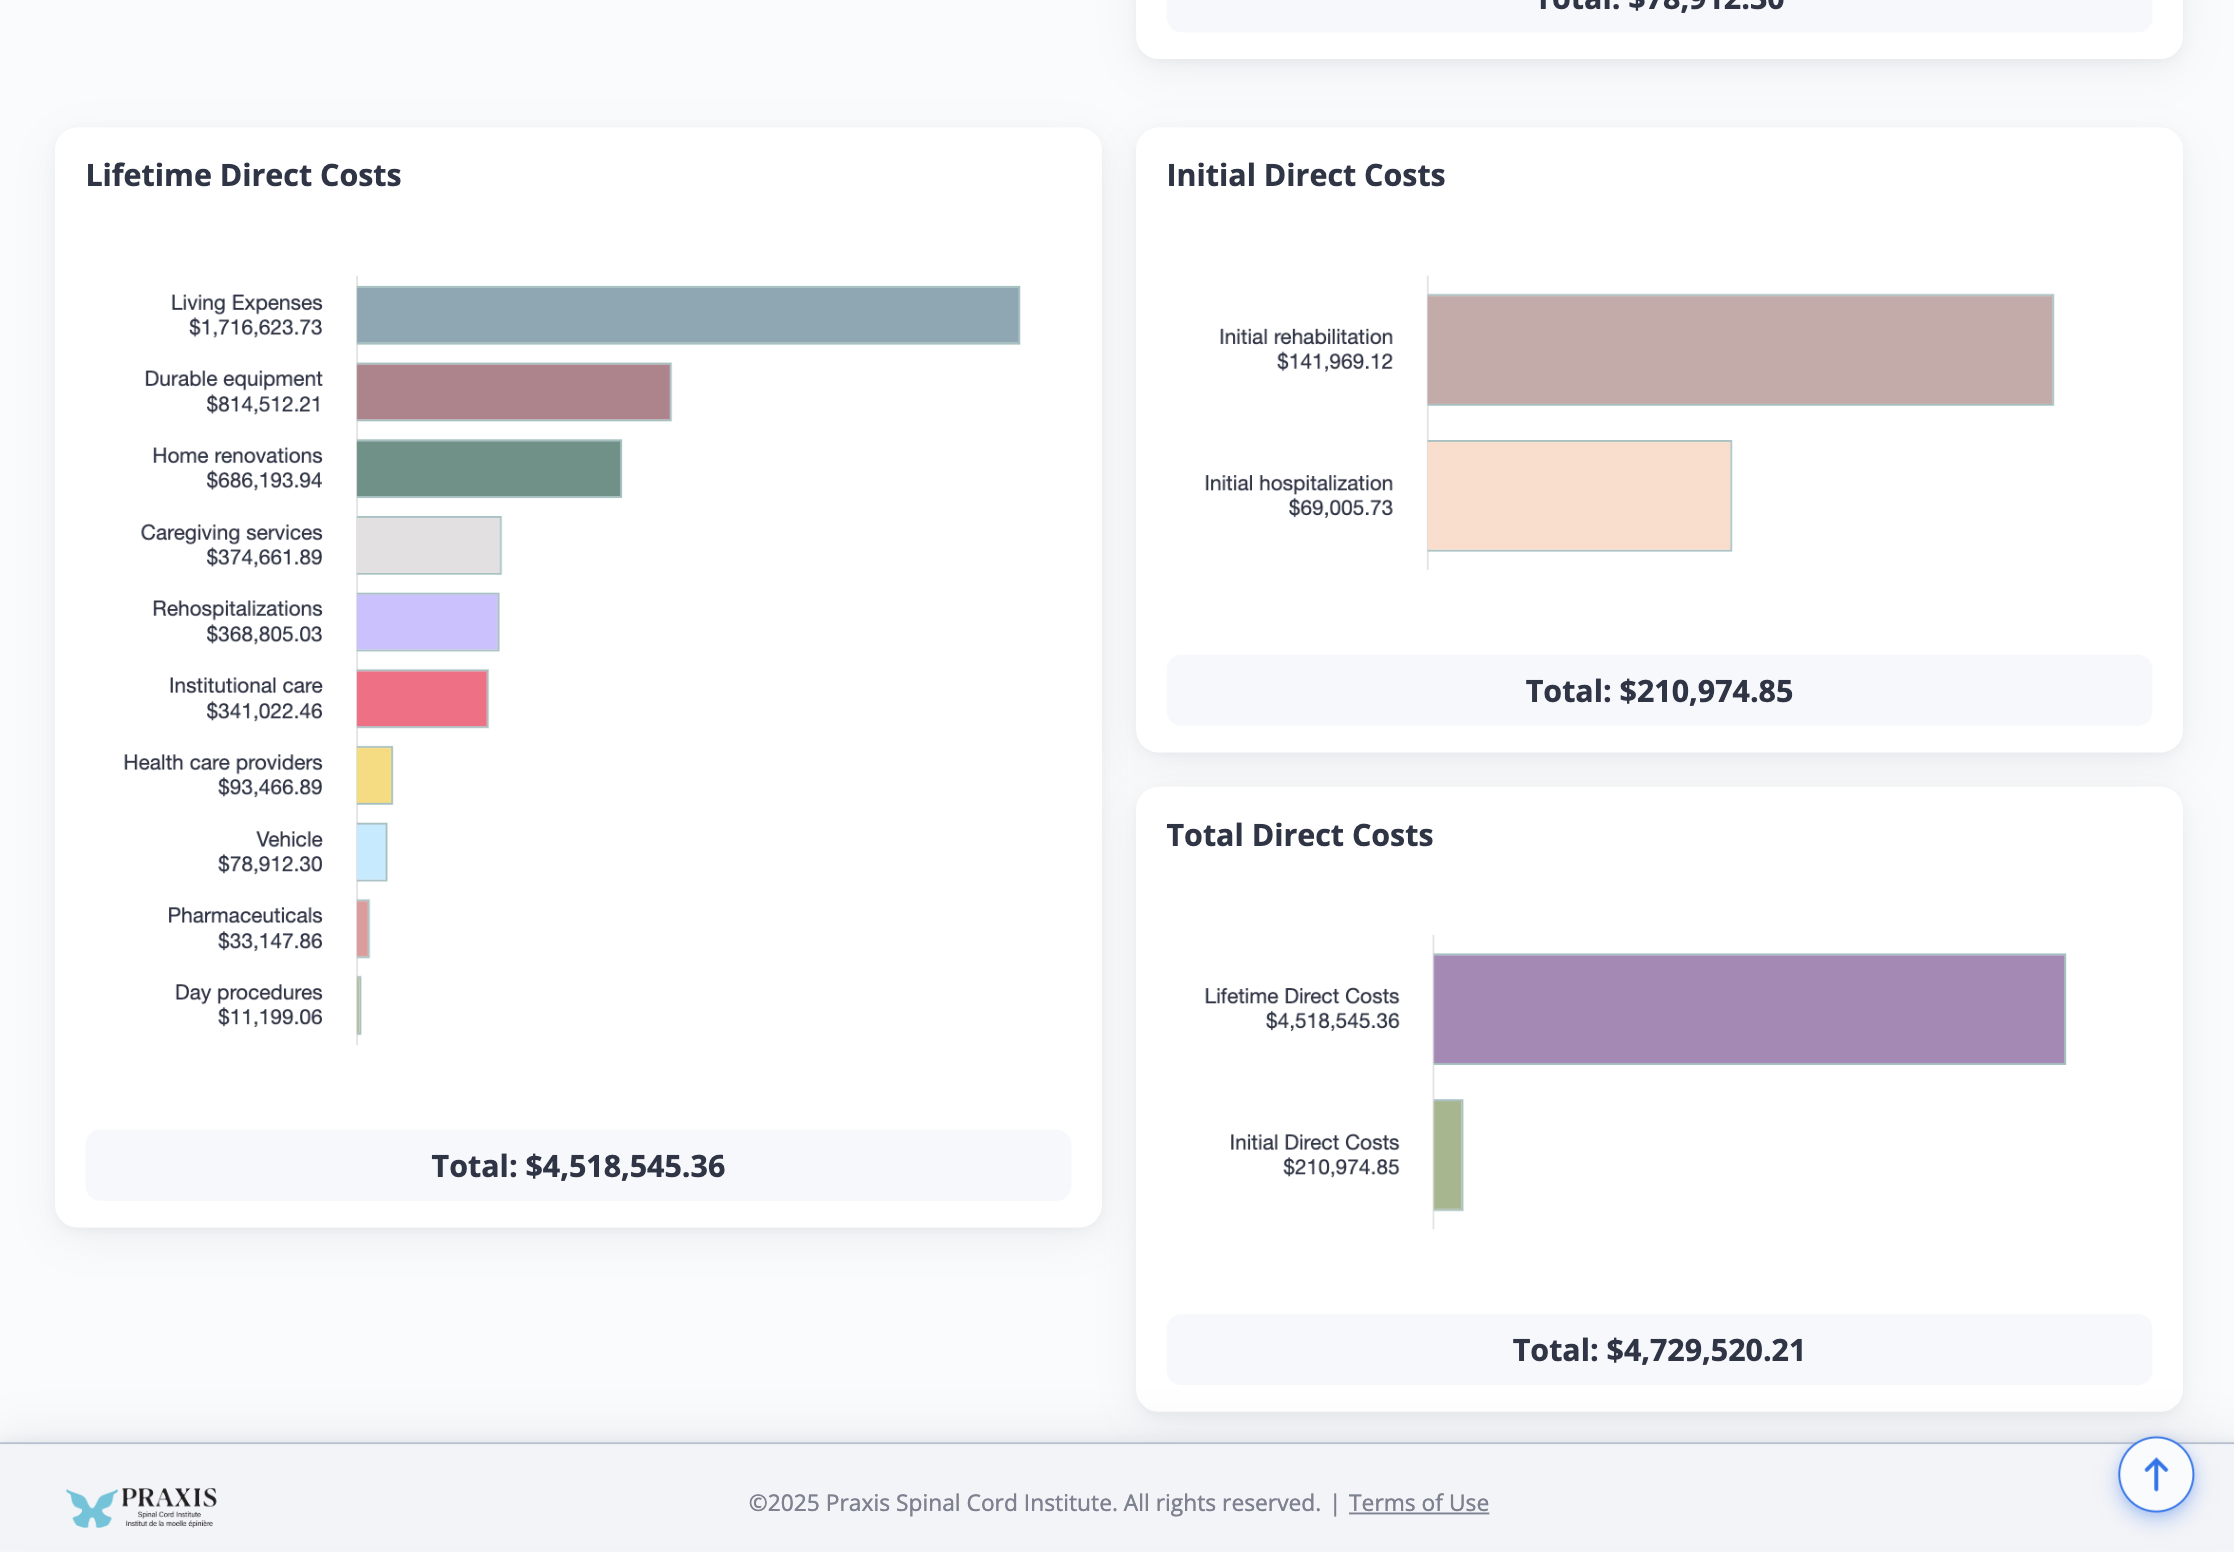Click the 'Durable equipment $814,512.21' label
The height and width of the screenshot is (1552, 2234).
click(x=233, y=392)
